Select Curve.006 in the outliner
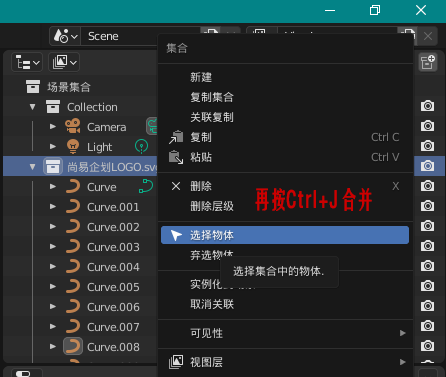 pyautogui.click(x=113, y=307)
